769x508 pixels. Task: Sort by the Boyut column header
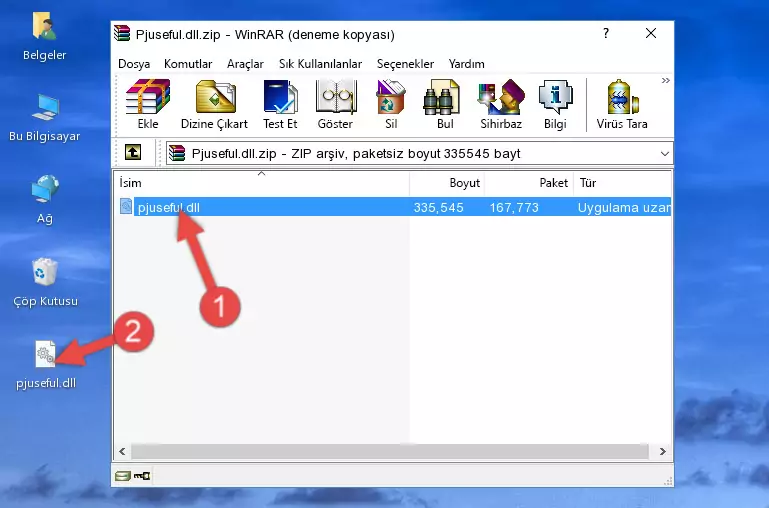tap(447, 183)
